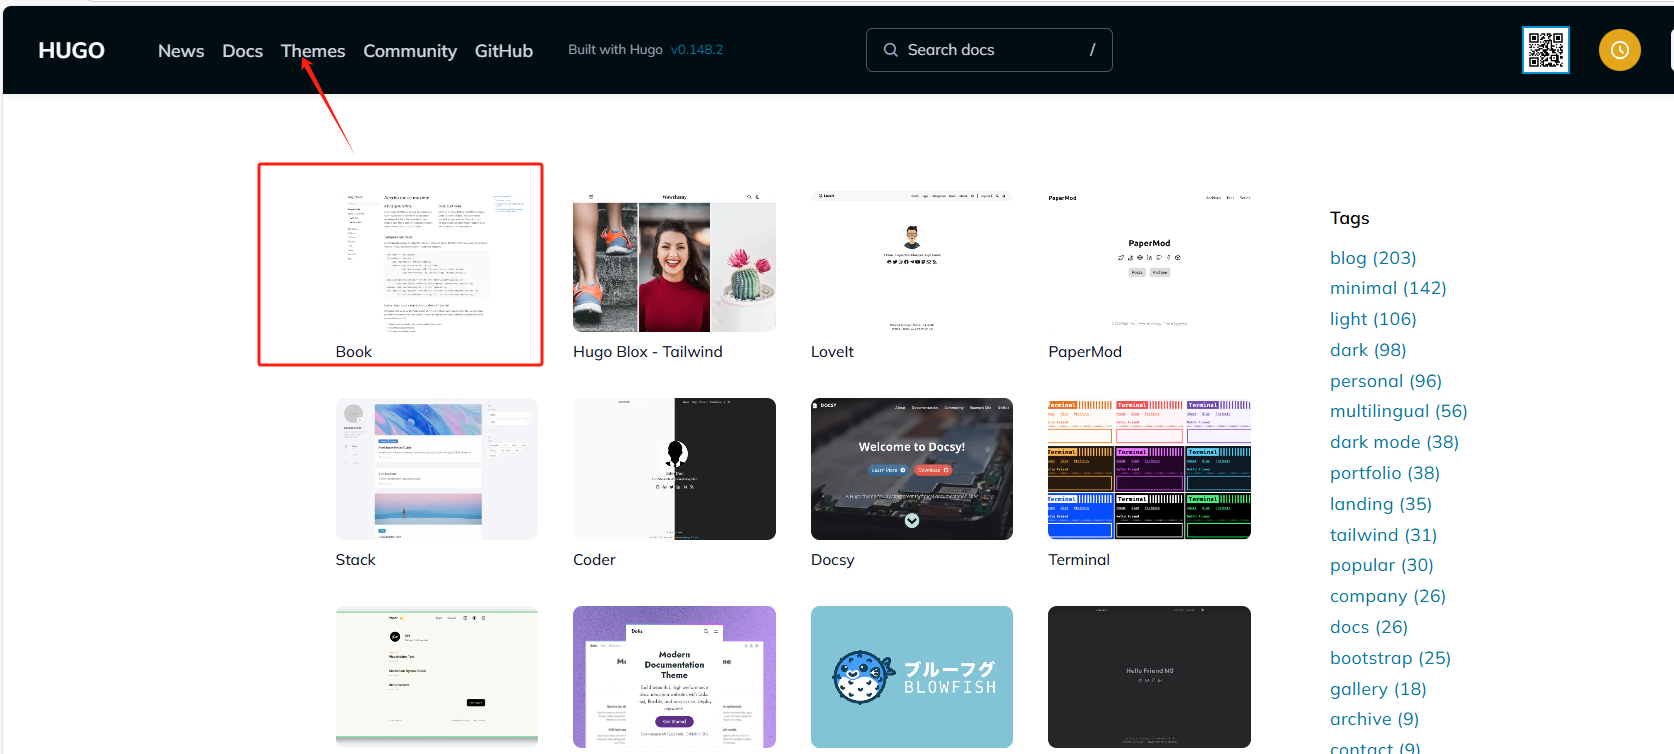Open the News menu item
The height and width of the screenshot is (754, 1674).
181,51
